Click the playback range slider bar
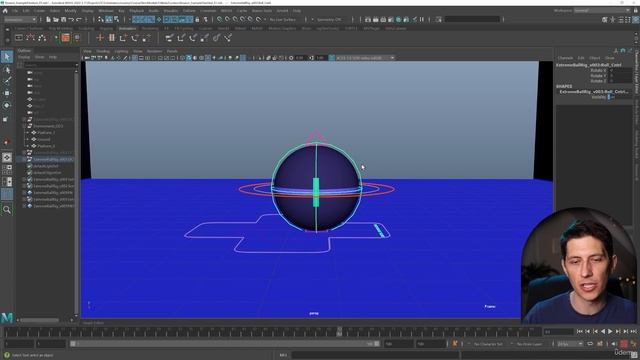The height and width of the screenshot is (360, 640). tap(225, 344)
